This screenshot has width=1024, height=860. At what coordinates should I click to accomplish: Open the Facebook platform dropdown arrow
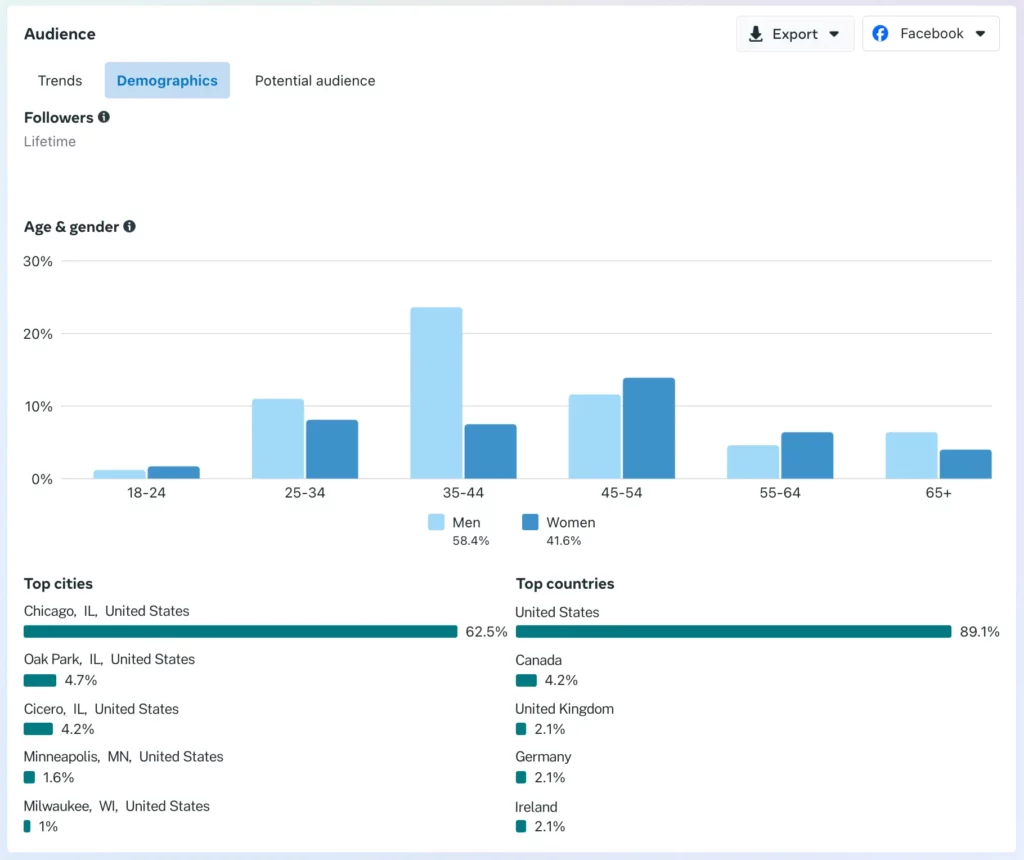click(x=980, y=34)
